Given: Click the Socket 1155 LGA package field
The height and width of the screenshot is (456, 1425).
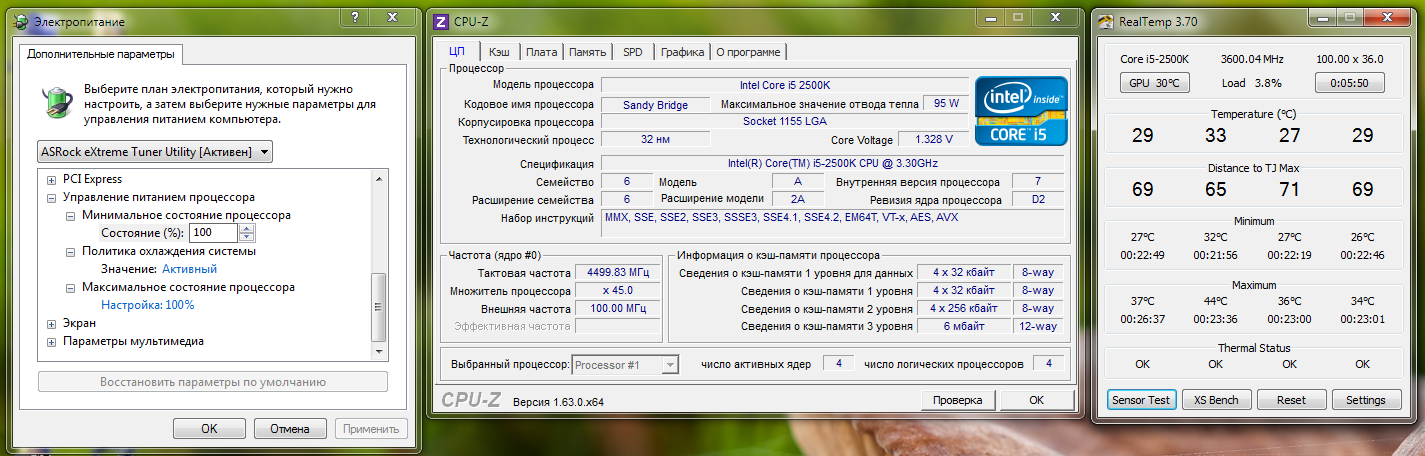Looking at the screenshot, I should pyautogui.click(x=784, y=122).
